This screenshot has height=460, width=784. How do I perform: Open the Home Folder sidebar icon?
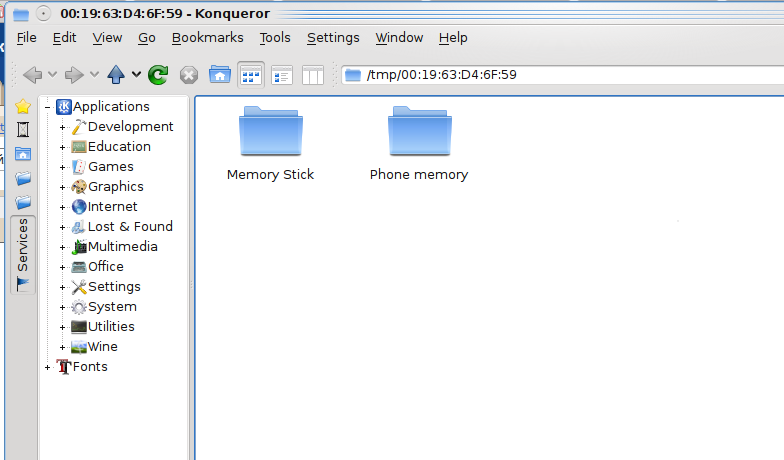click(22, 154)
